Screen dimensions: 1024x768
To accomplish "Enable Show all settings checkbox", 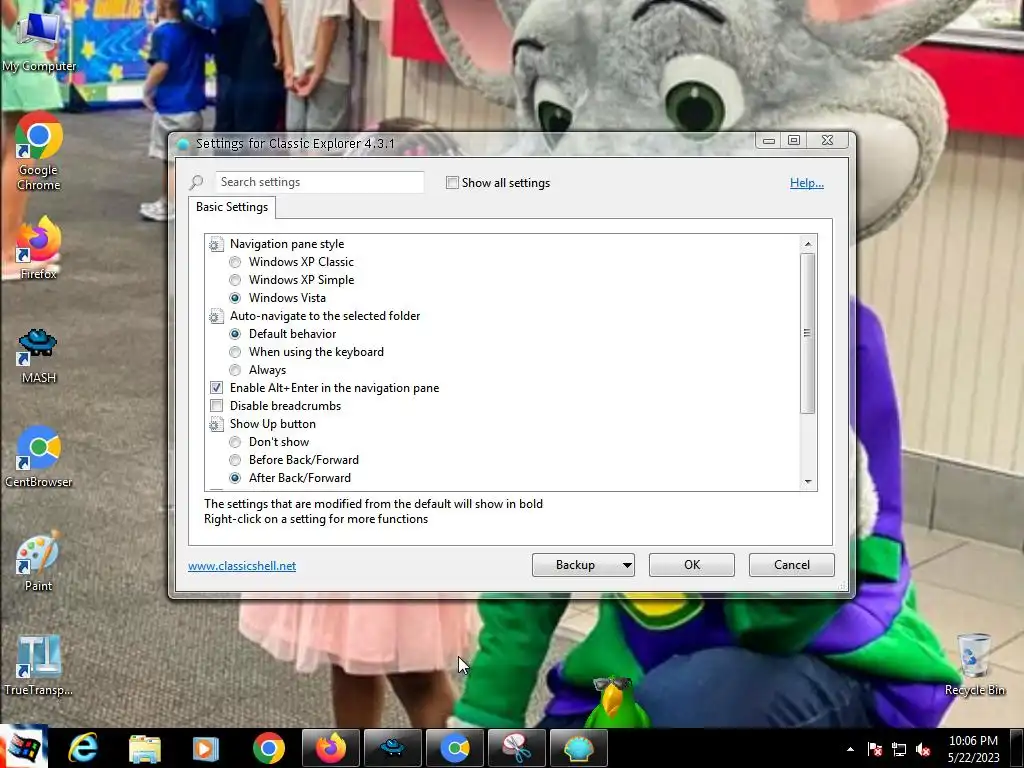I will tap(452, 183).
